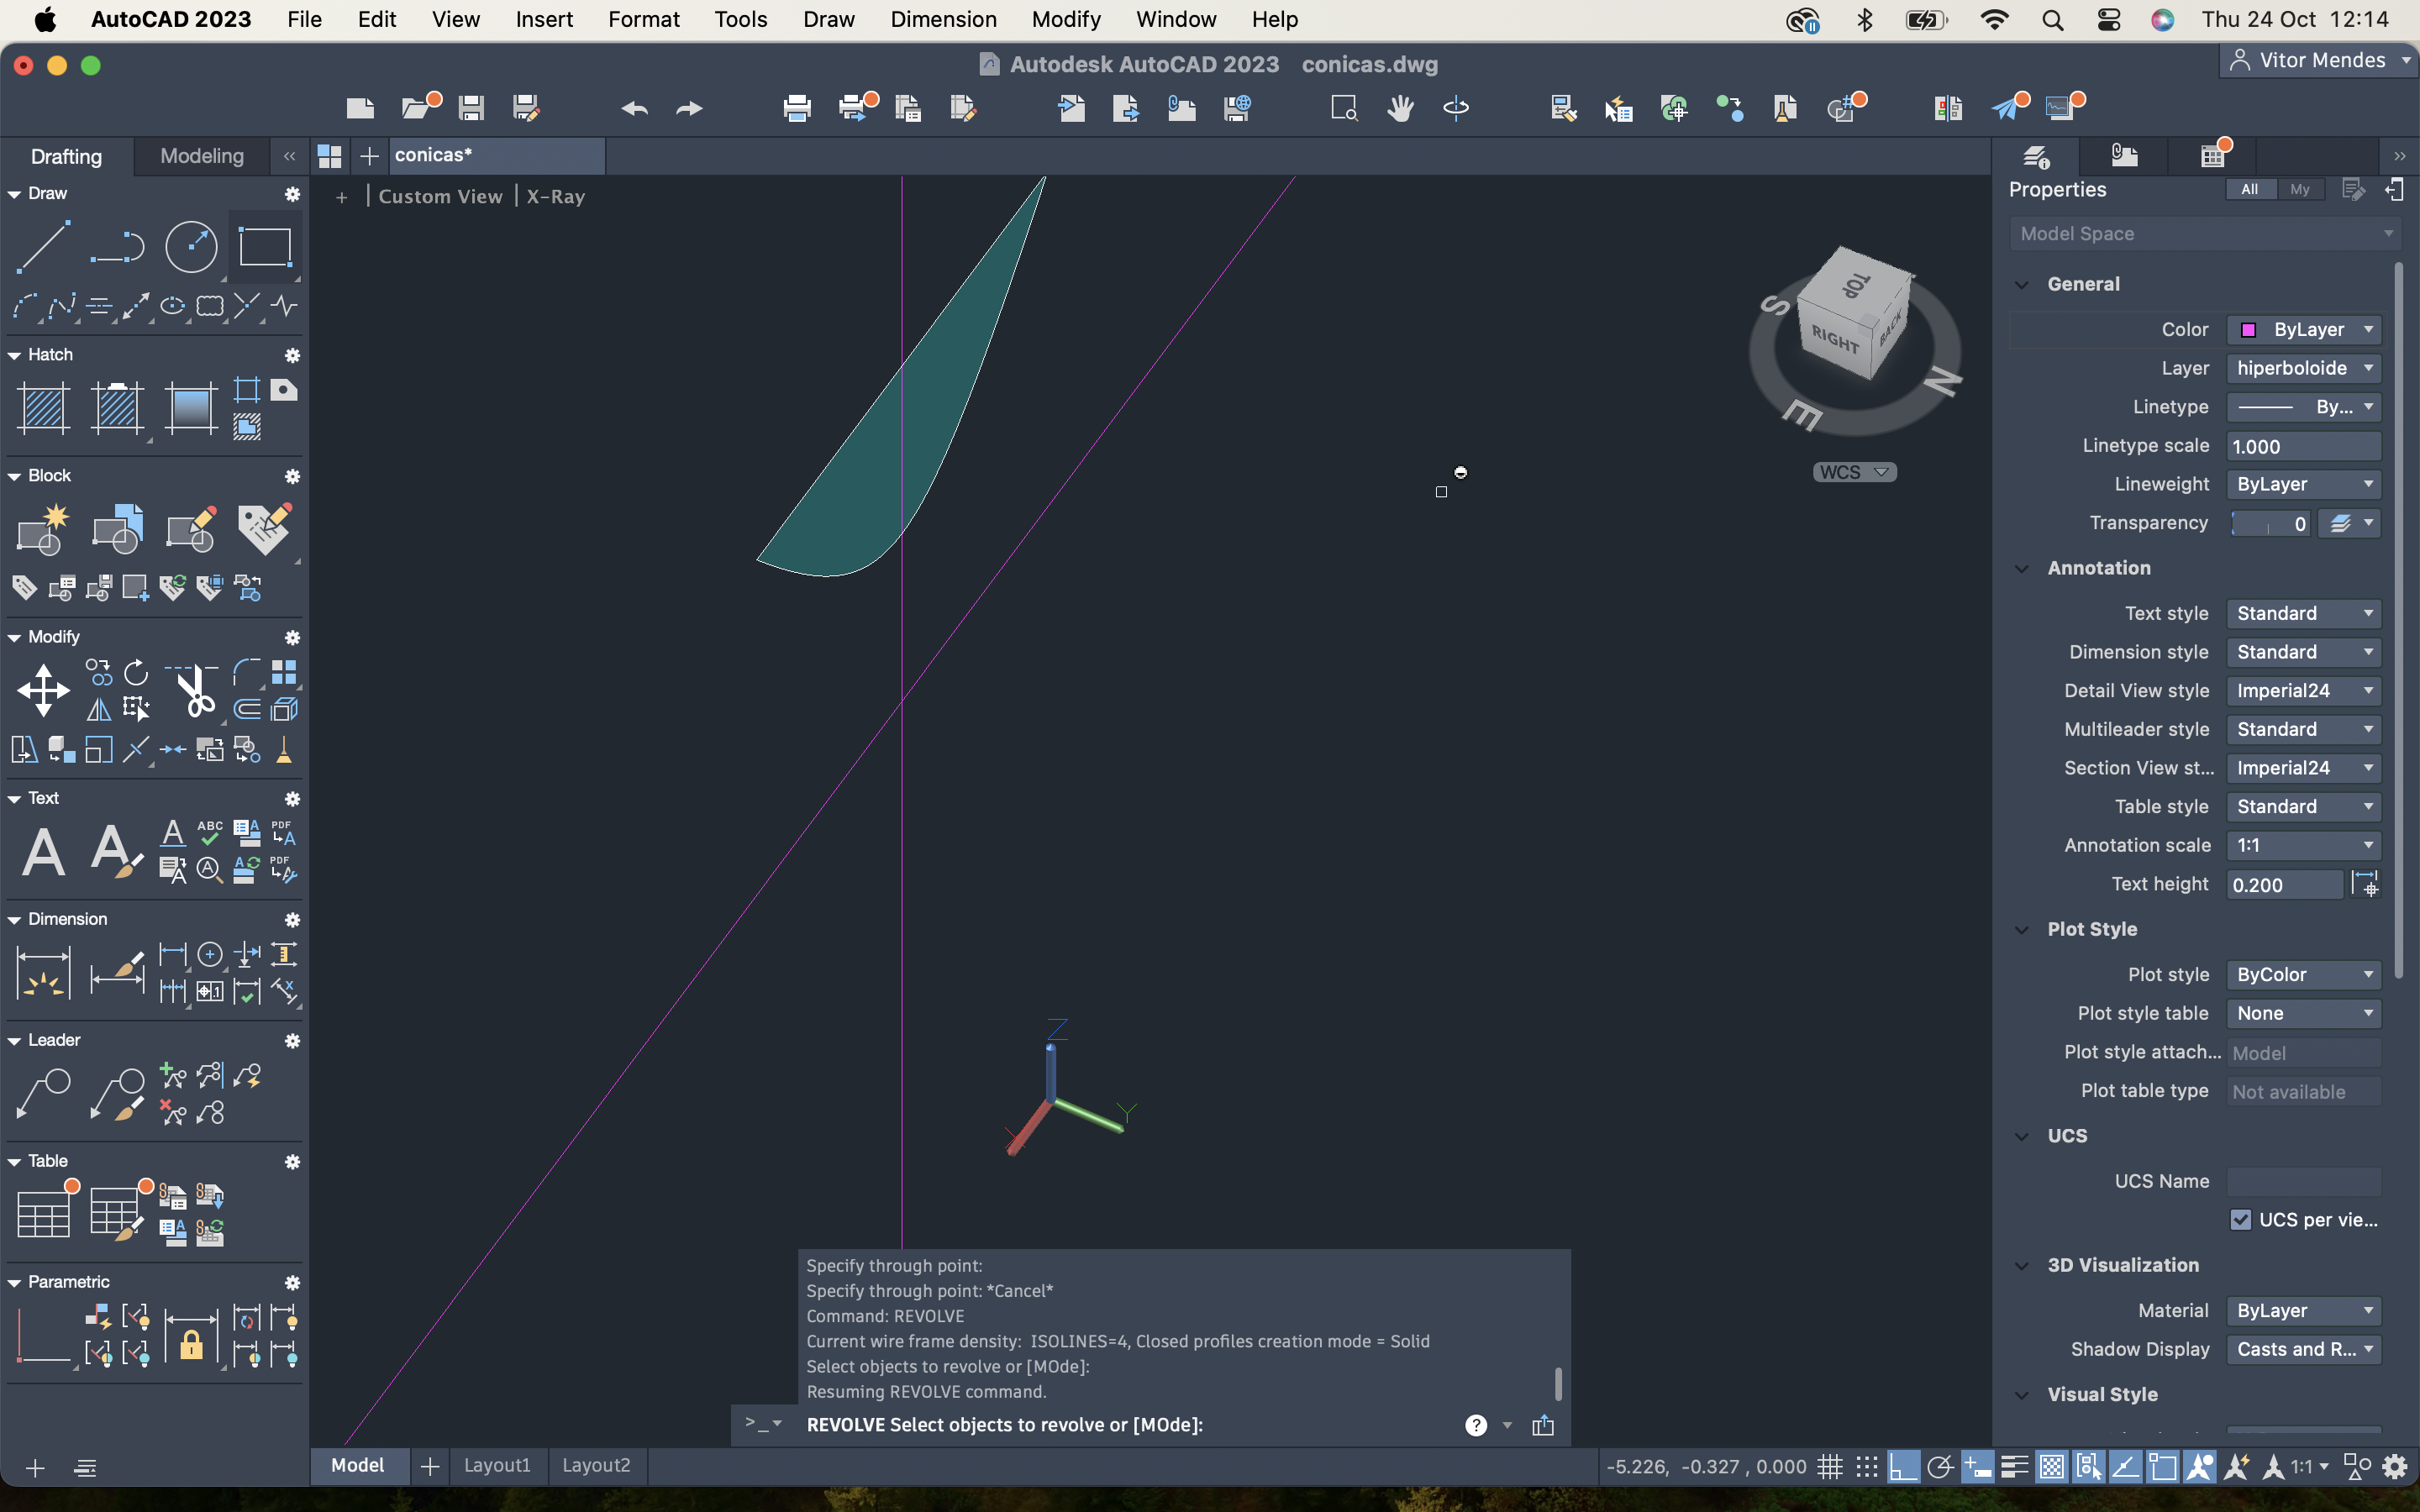Select the Rotate tool
Image resolution: width=2420 pixels, height=1512 pixels.
click(136, 672)
